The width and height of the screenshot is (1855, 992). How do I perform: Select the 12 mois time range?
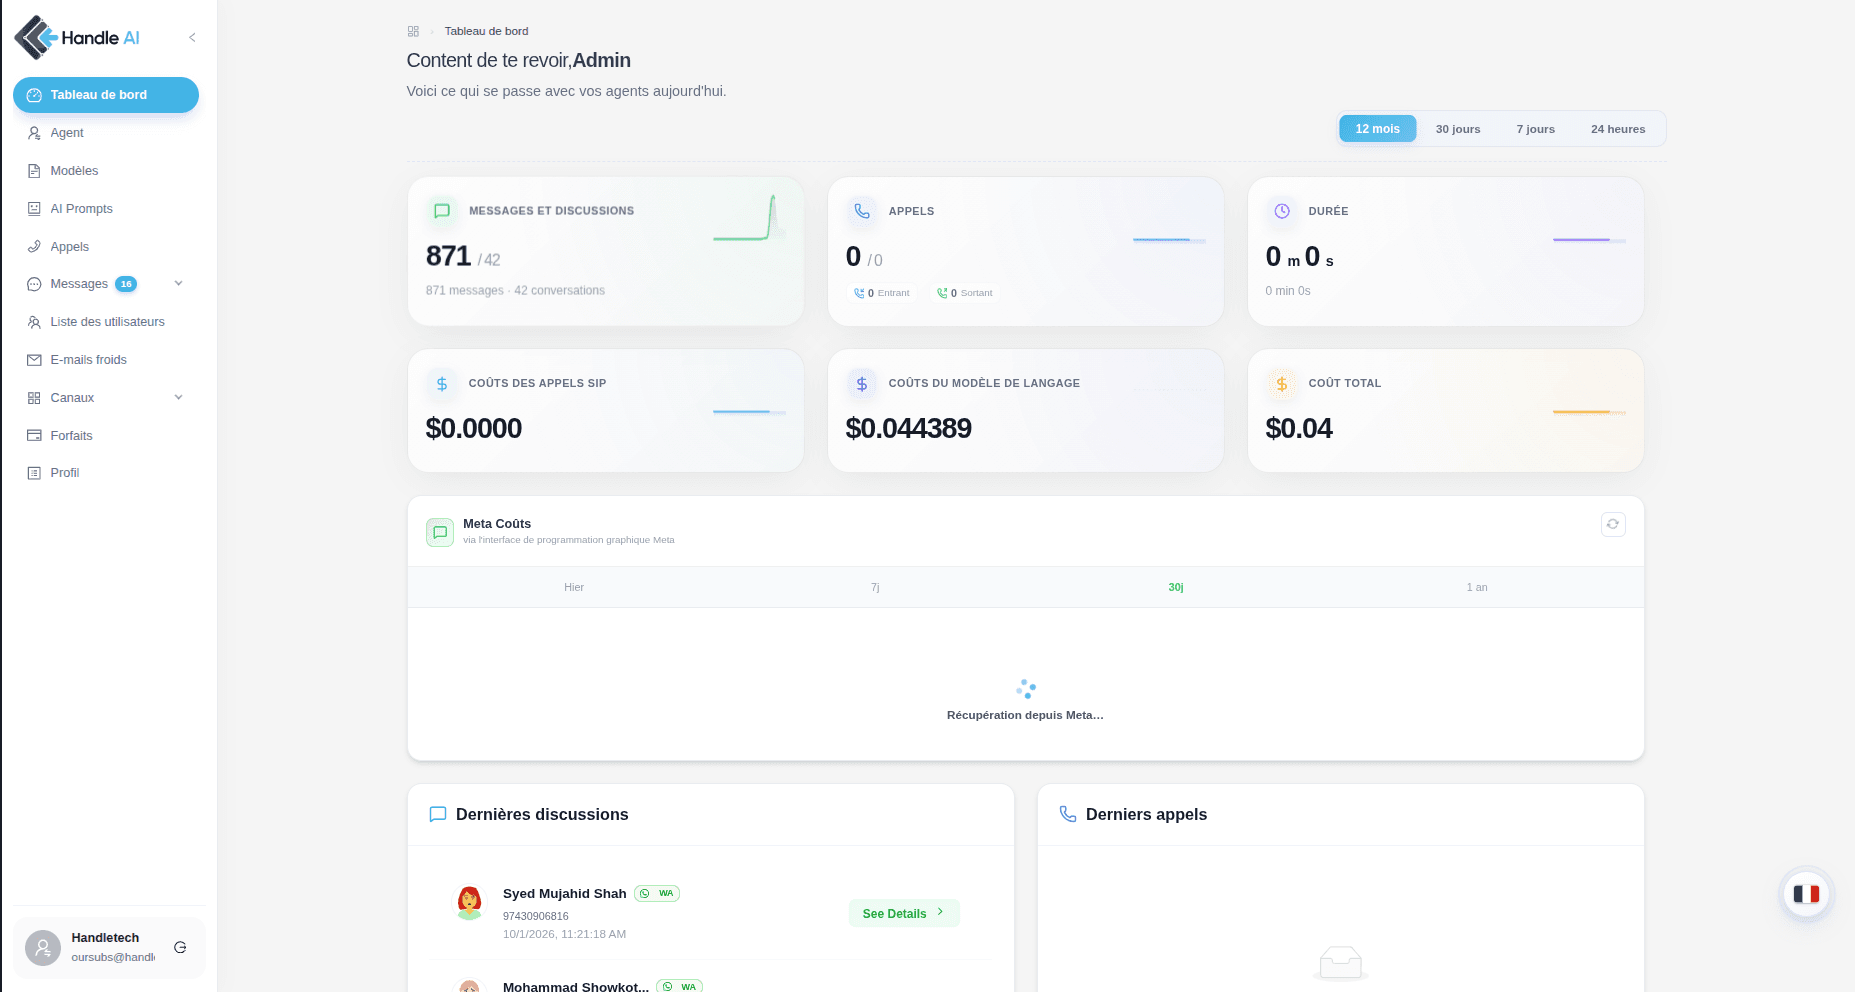coord(1377,129)
